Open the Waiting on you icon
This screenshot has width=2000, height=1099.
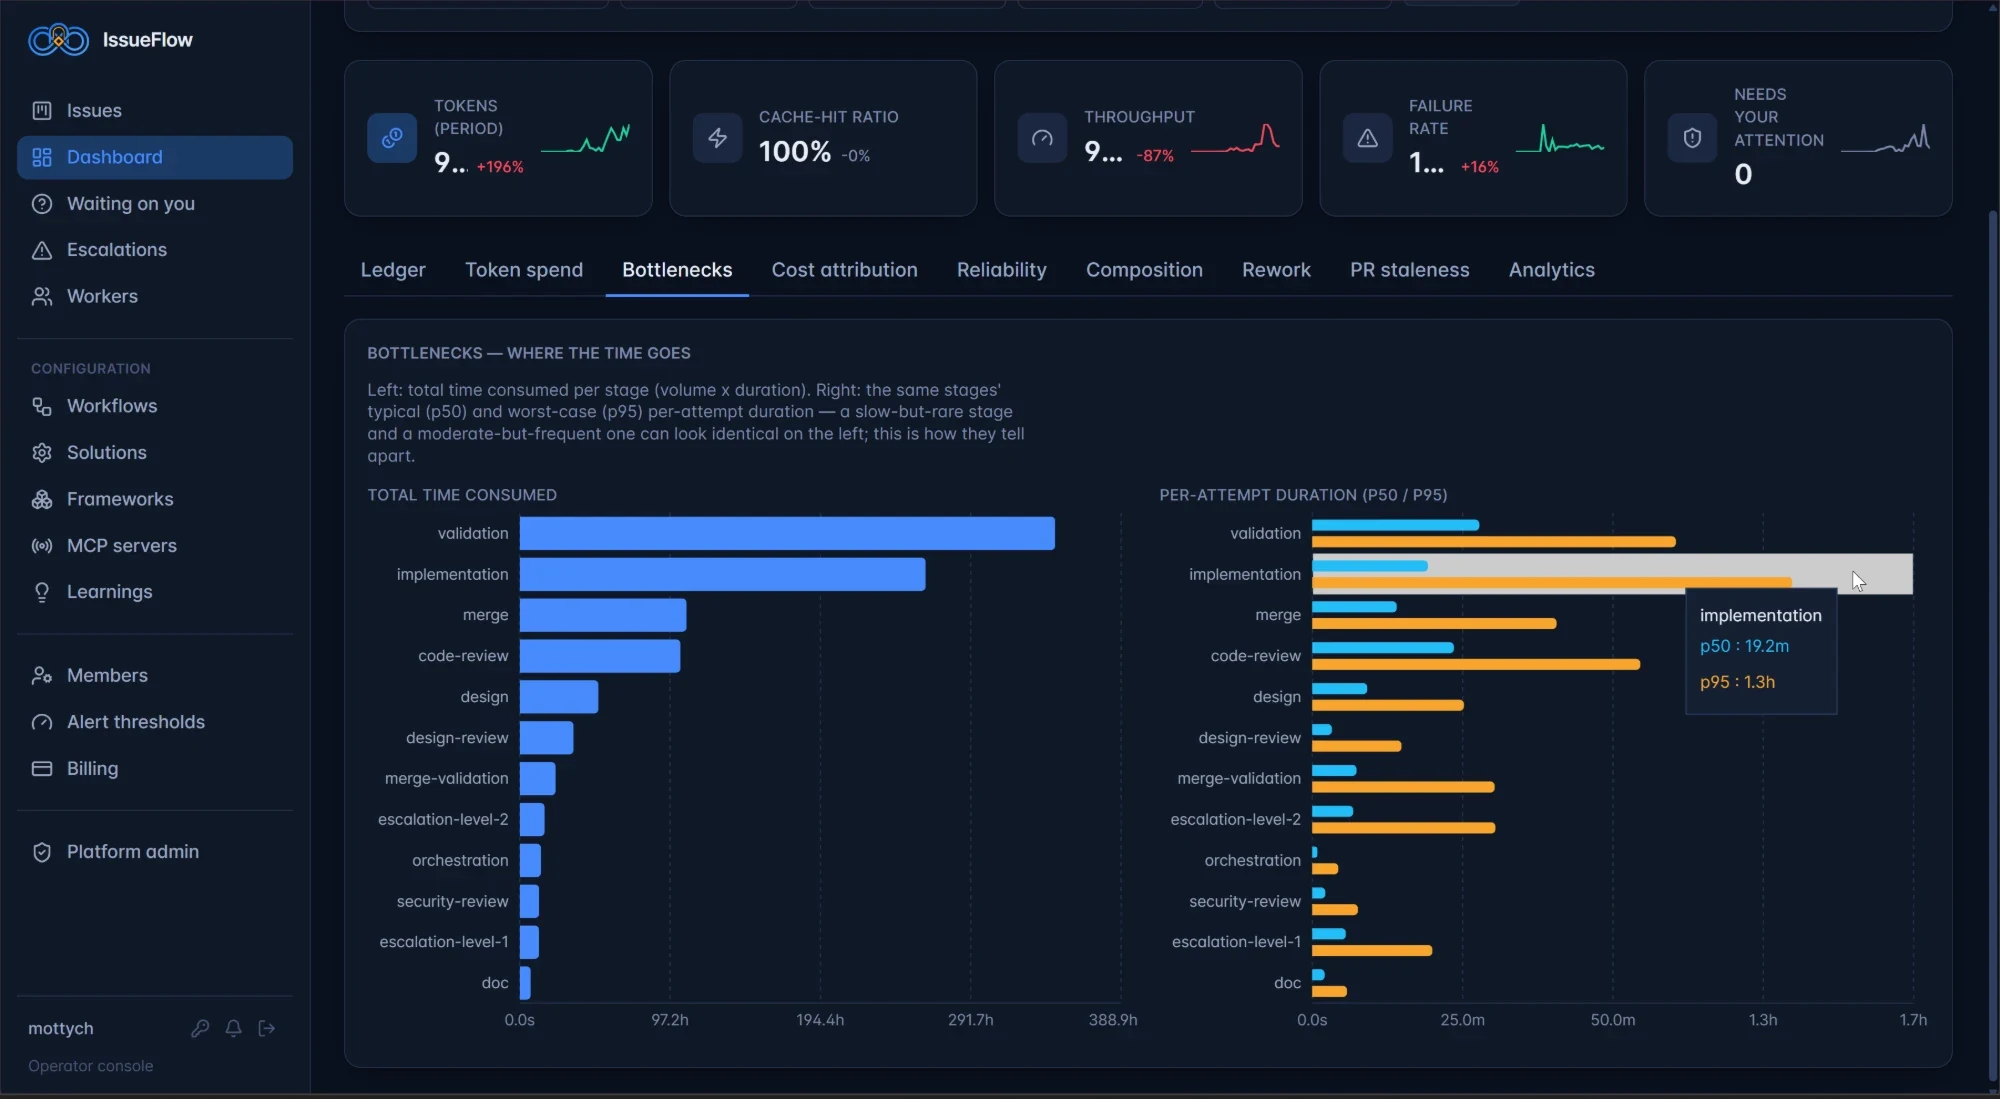click(42, 204)
